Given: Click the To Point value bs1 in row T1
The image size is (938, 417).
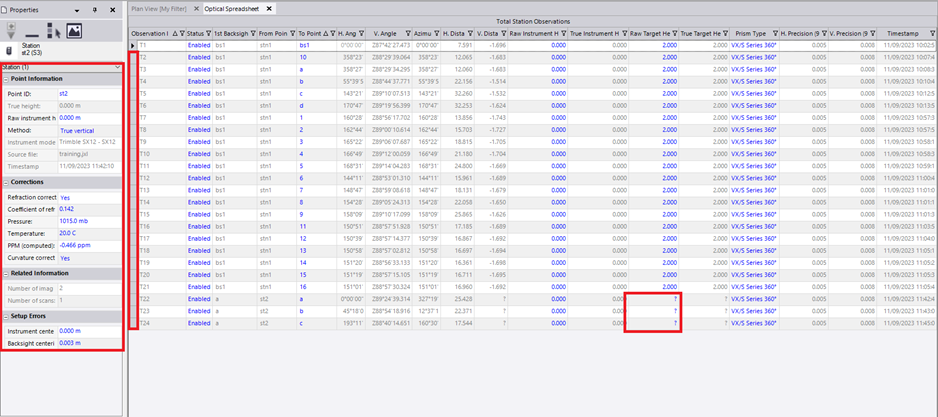Looking at the screenshot, I should (x=316, y=45).
